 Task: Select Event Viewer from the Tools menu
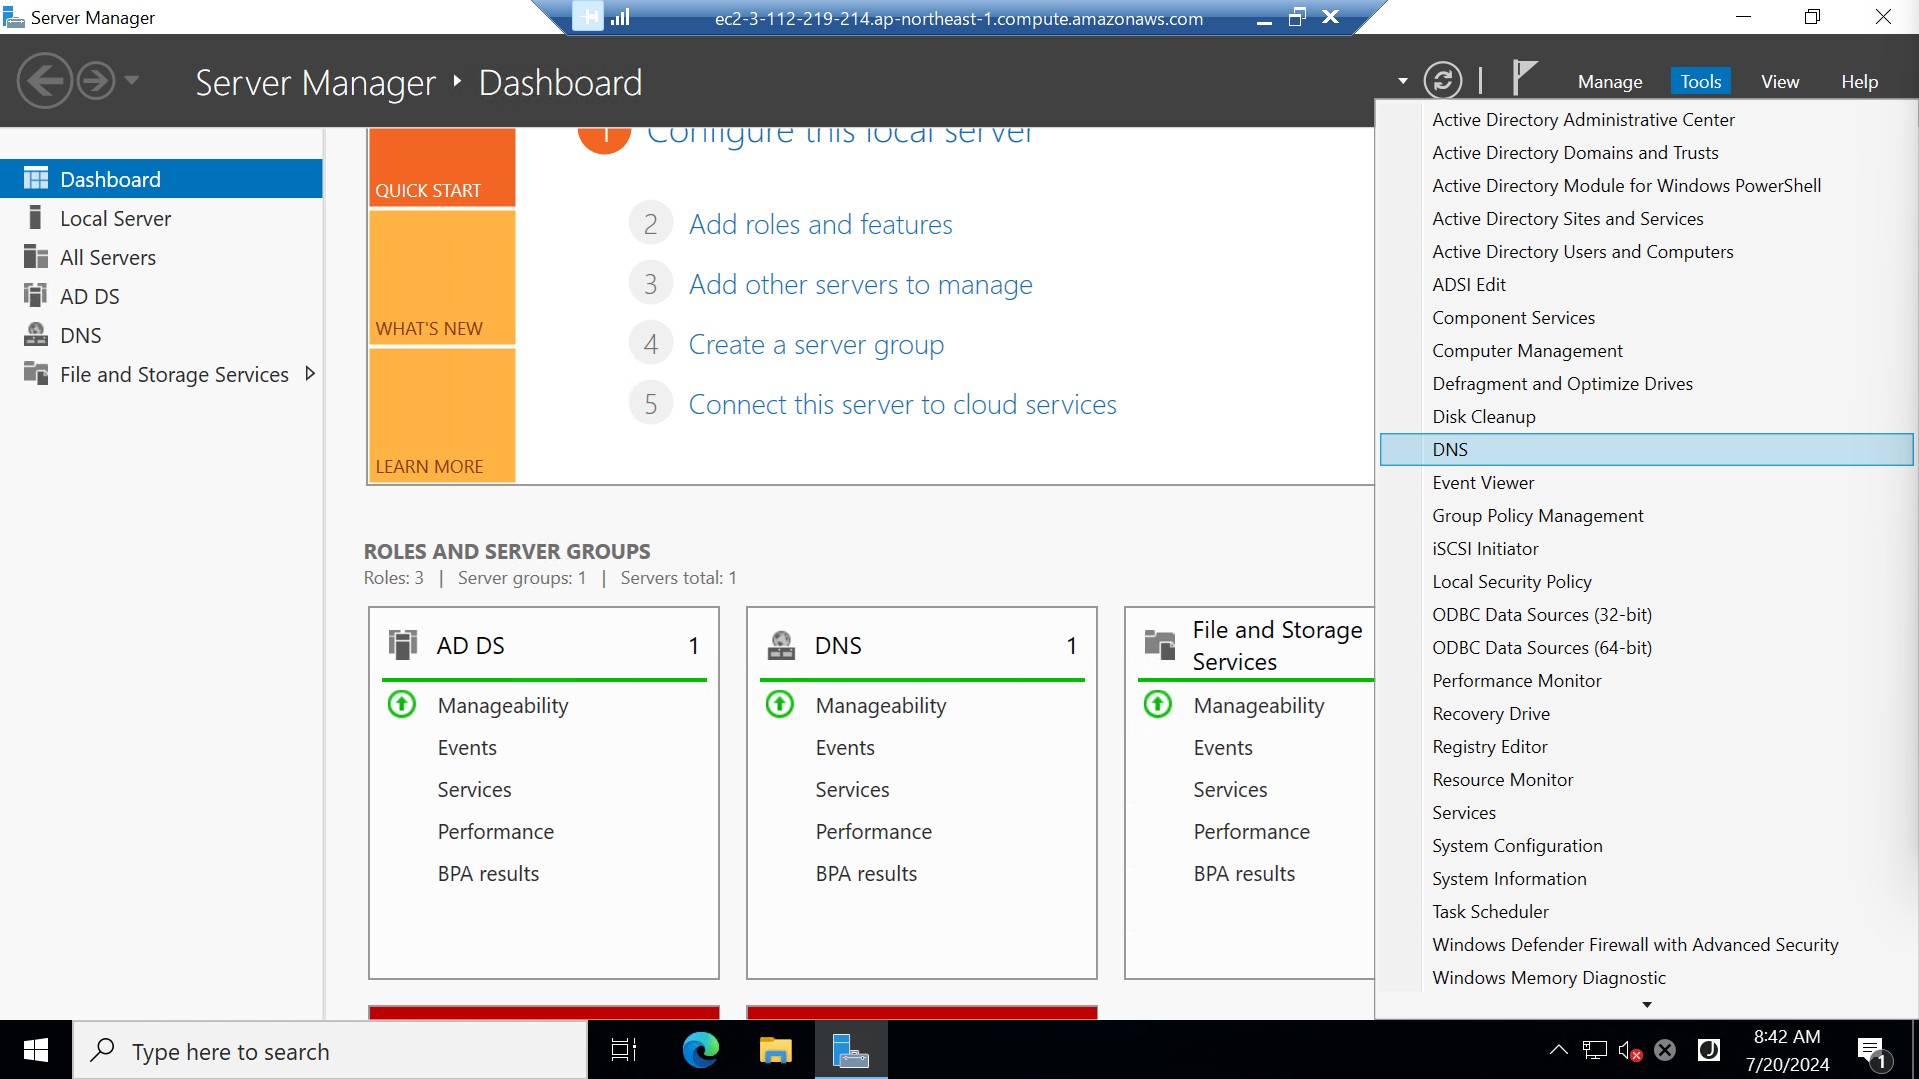(1483, 482)
